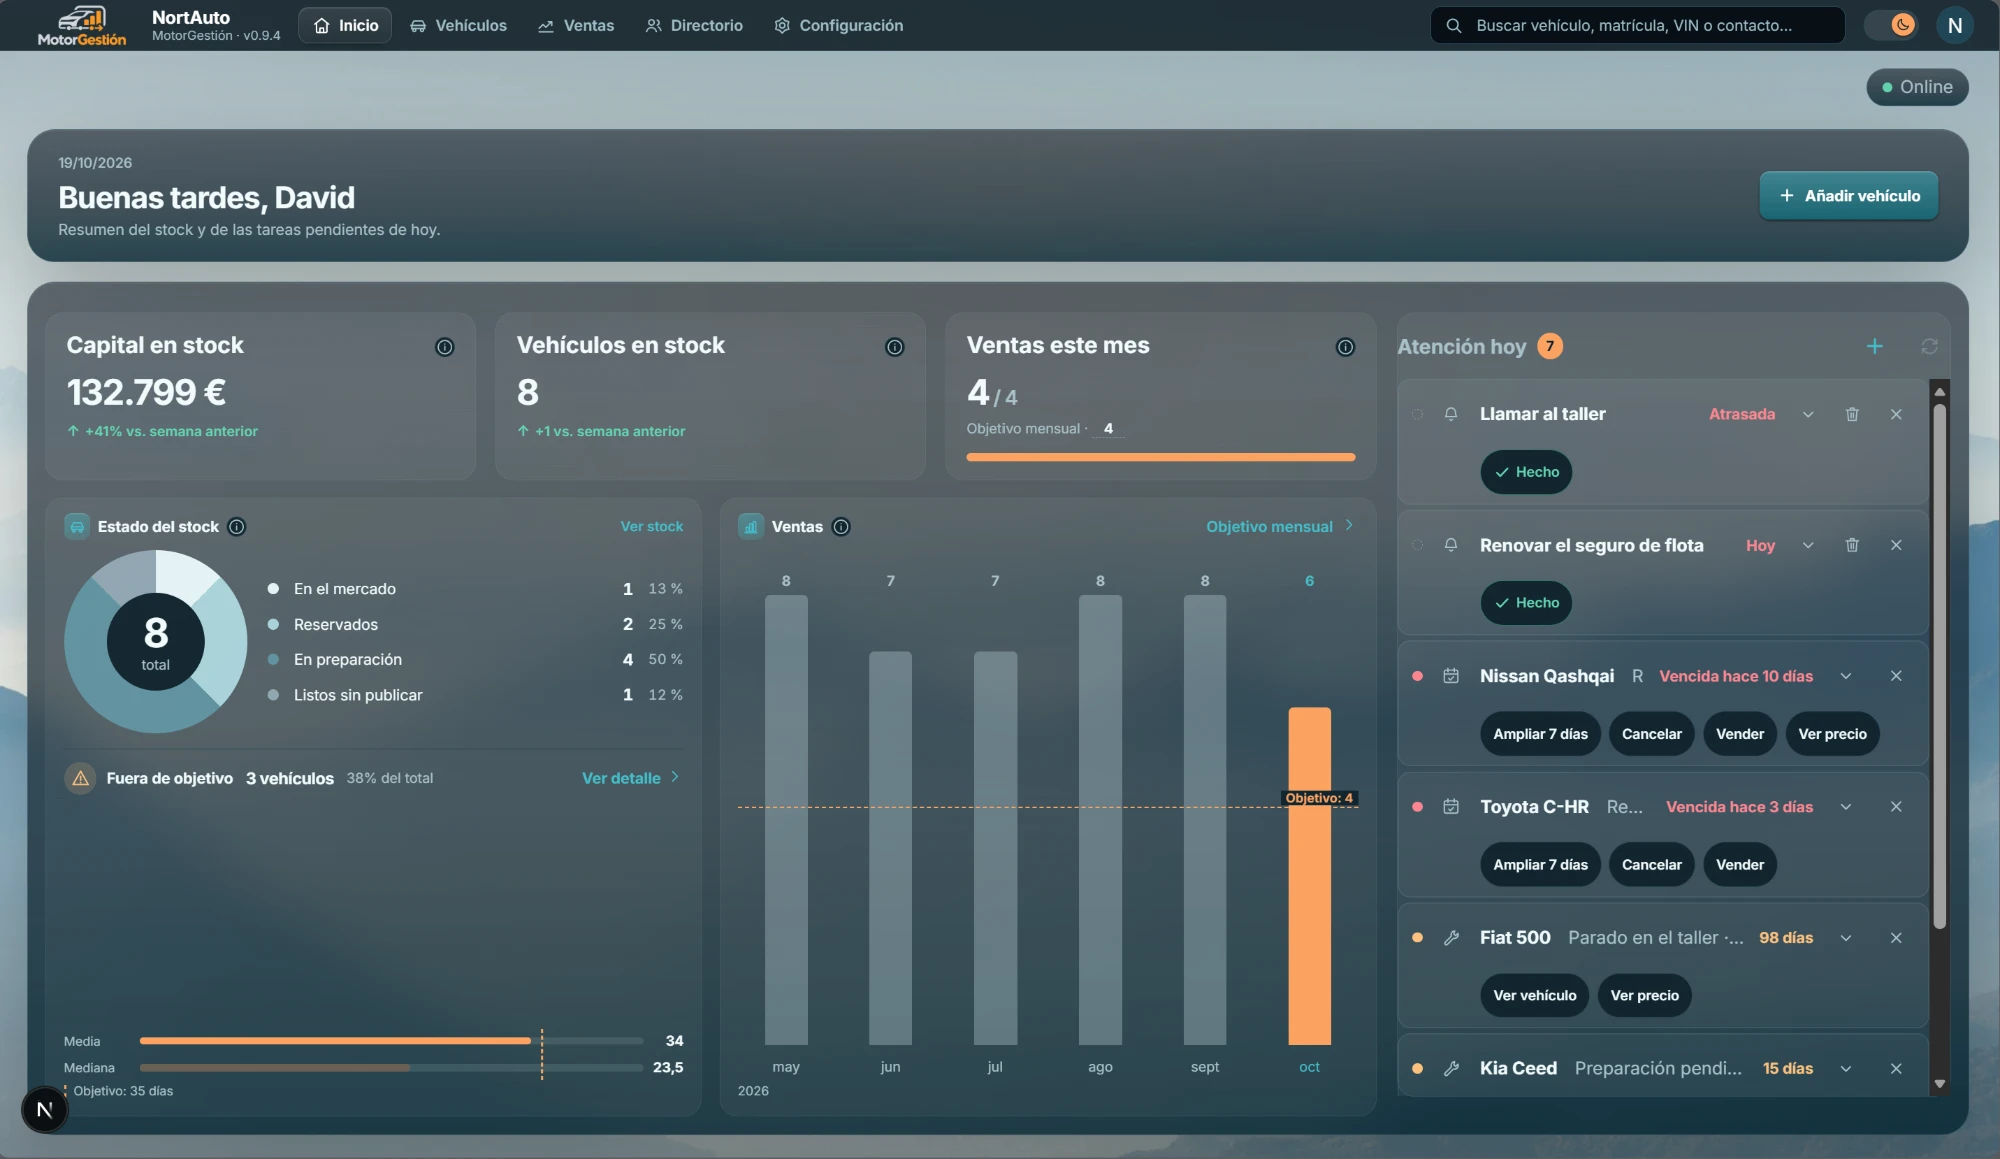Mark Llamar al taller checkbox circle
2000x1159 pixels.
click(1417, 414)
